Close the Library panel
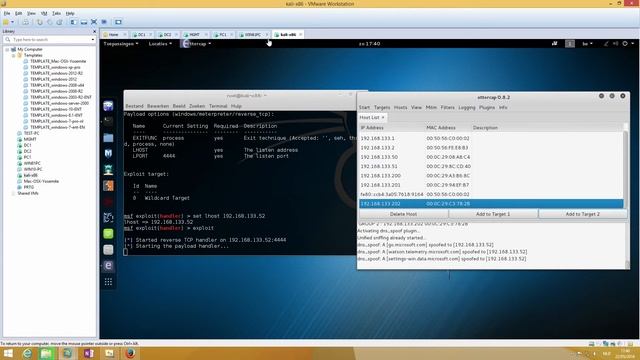Screen dimensions: 640x360 pos(94,31)
